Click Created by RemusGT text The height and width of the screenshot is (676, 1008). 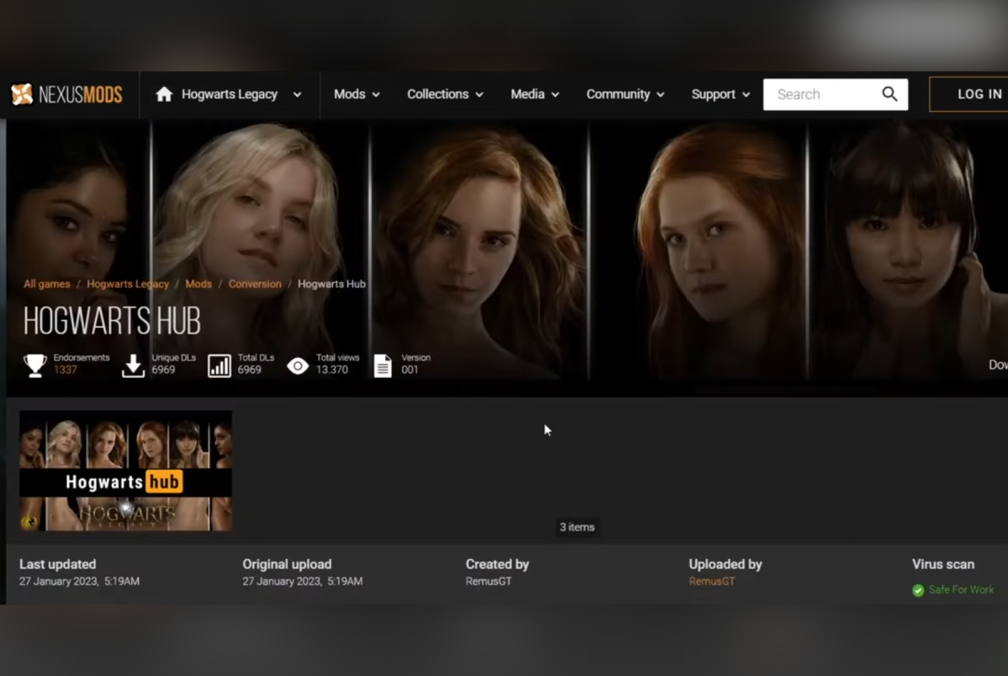click(x=489, y=581)
